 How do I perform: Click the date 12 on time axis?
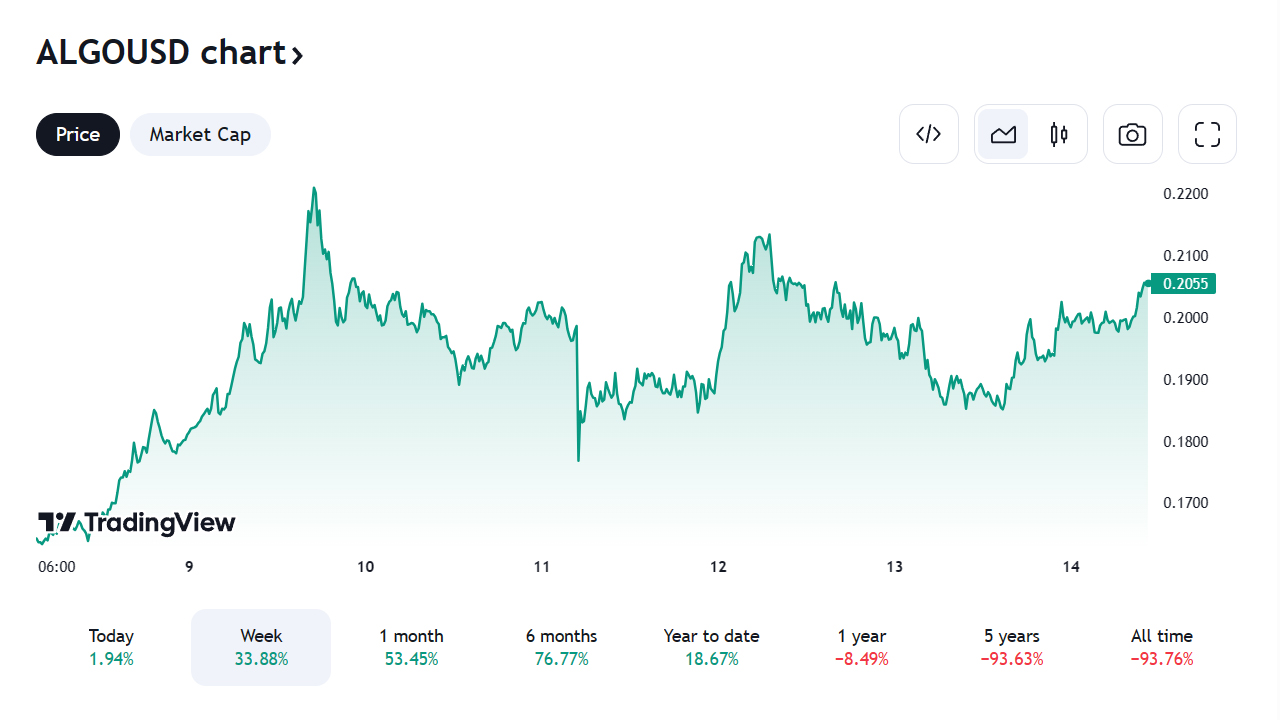718,567
